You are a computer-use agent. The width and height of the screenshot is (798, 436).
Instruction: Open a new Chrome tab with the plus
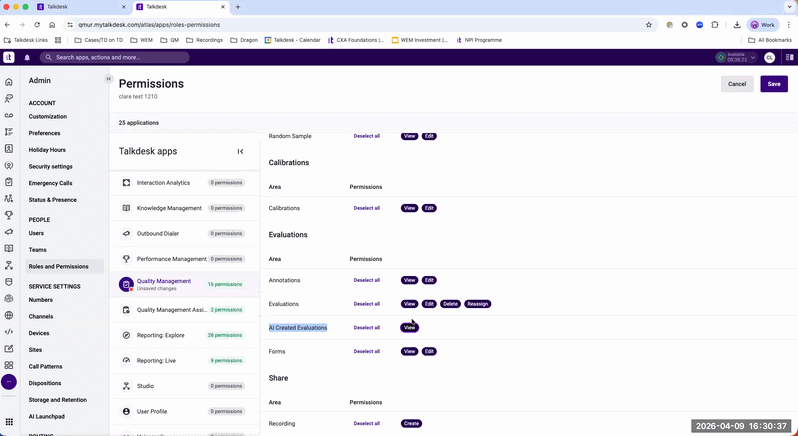pyautogui.click(x=238, y=7)
